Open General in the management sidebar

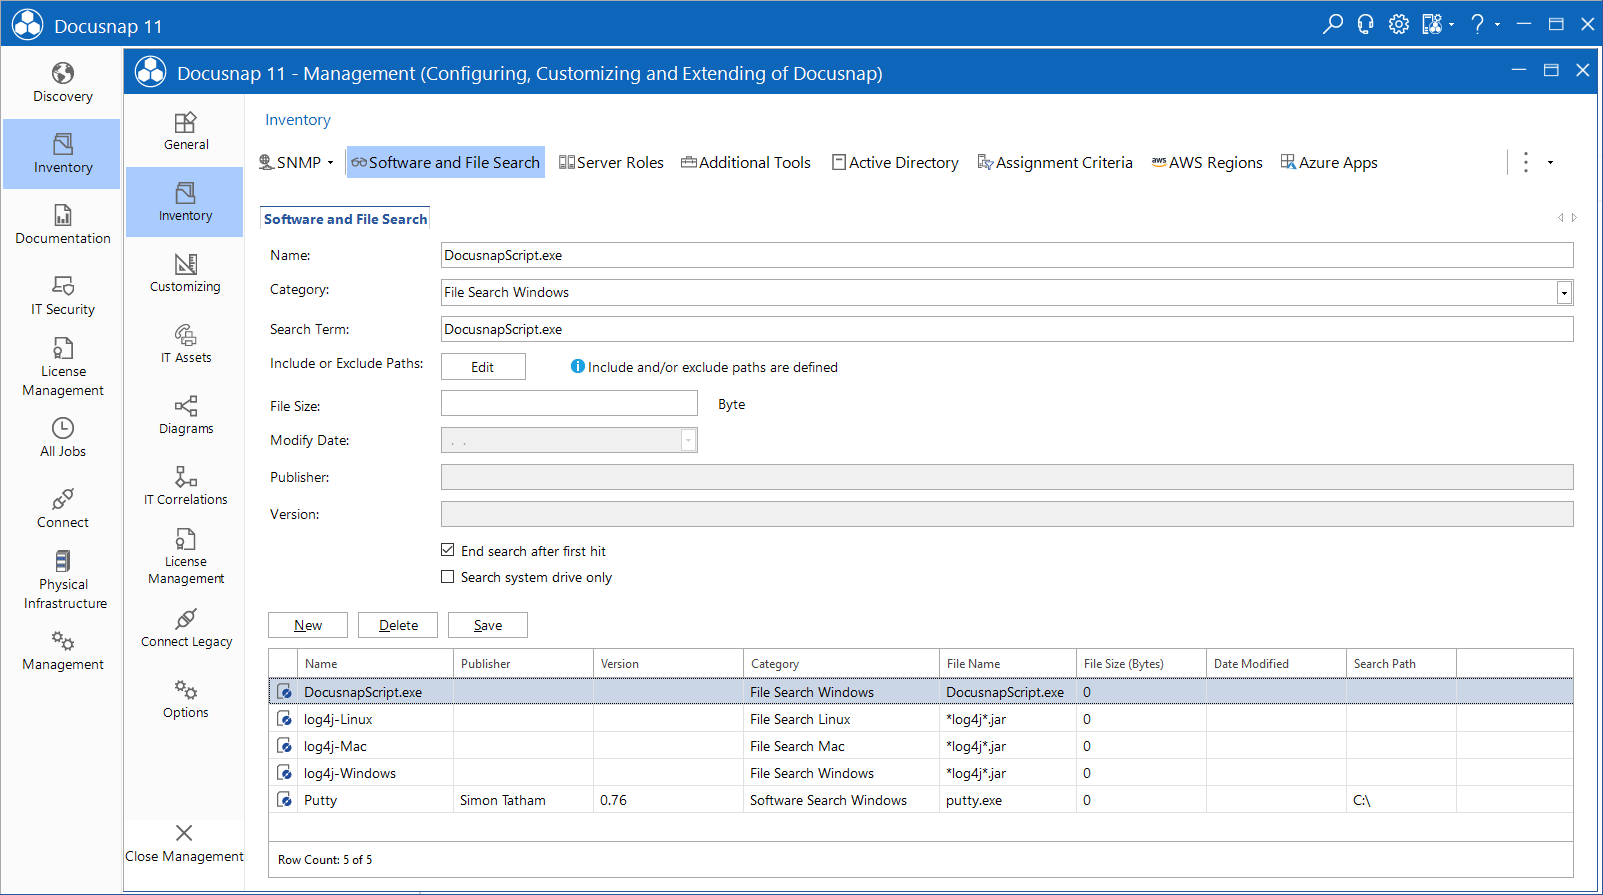(185, 132)
